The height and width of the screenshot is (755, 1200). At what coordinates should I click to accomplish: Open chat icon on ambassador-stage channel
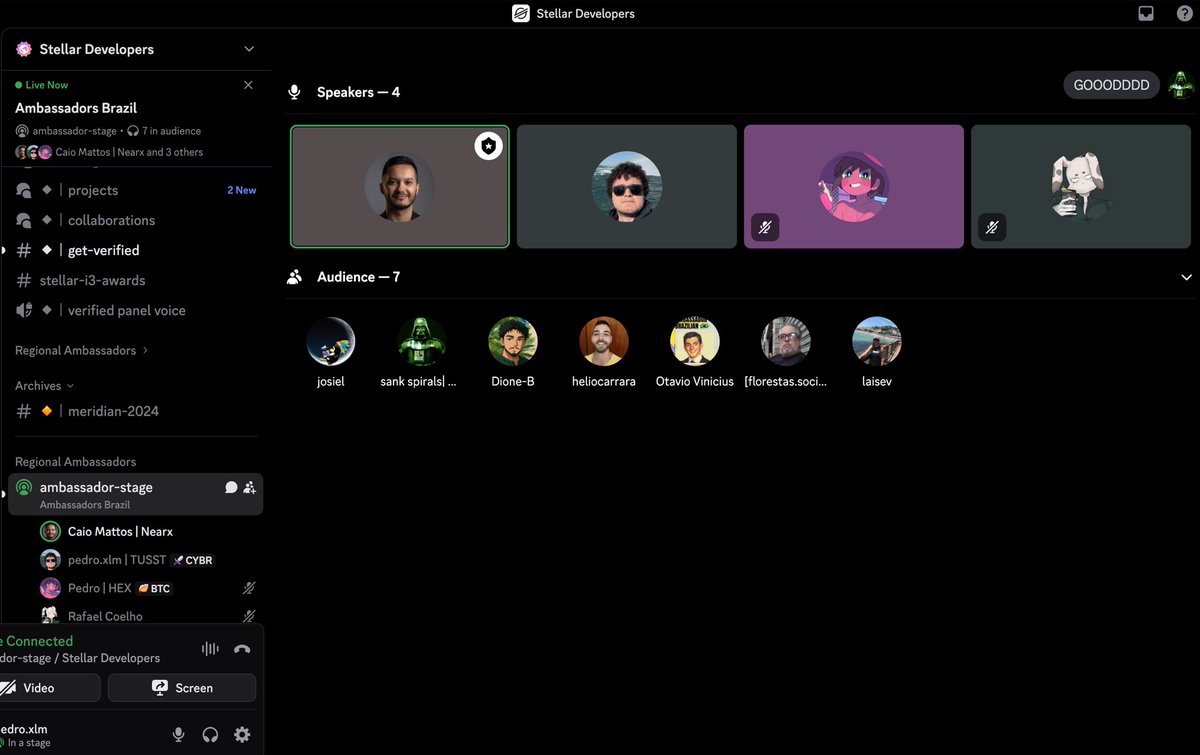tap(231, 487)
